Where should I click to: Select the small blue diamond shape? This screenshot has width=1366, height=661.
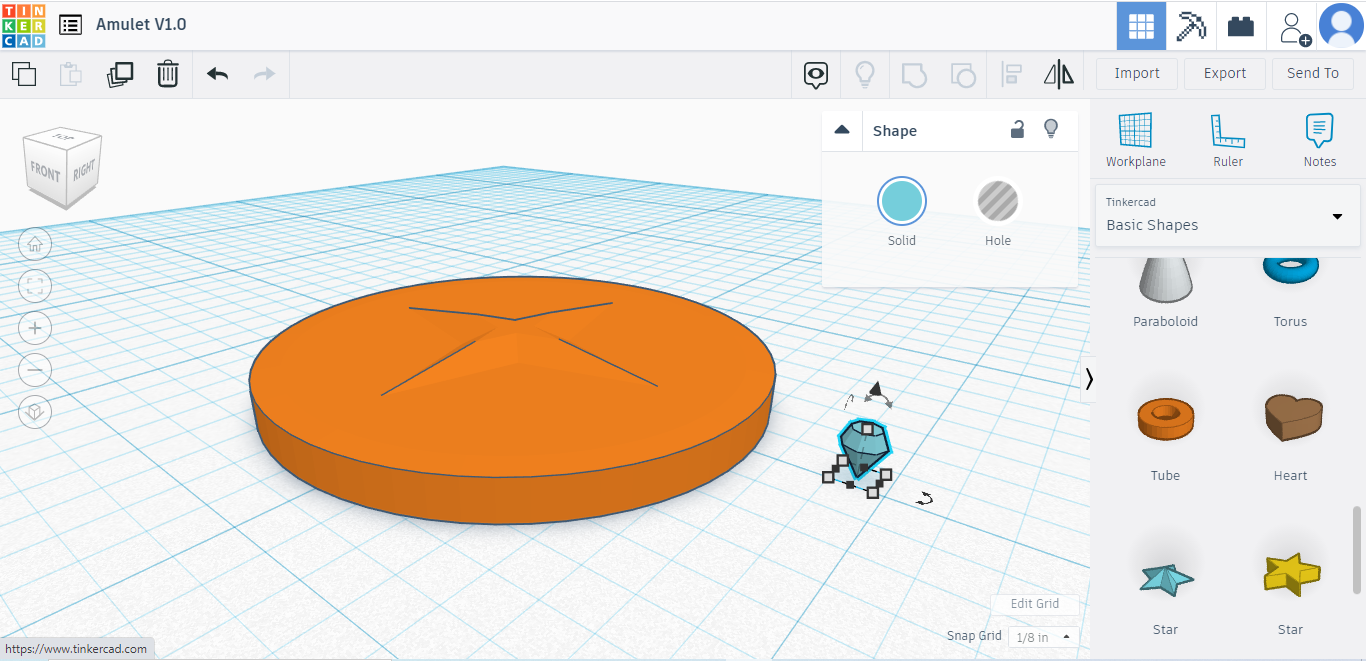(x=864, y=447)
